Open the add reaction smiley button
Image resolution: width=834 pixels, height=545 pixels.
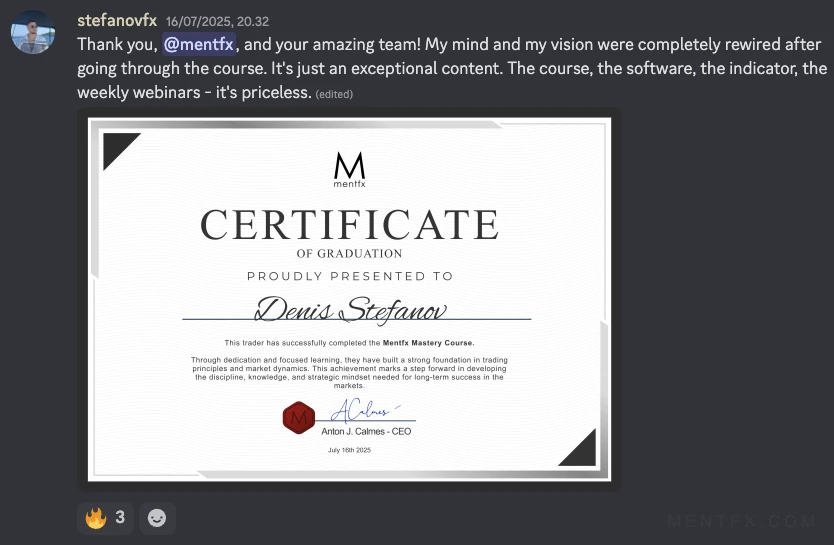tap(157, 518)
